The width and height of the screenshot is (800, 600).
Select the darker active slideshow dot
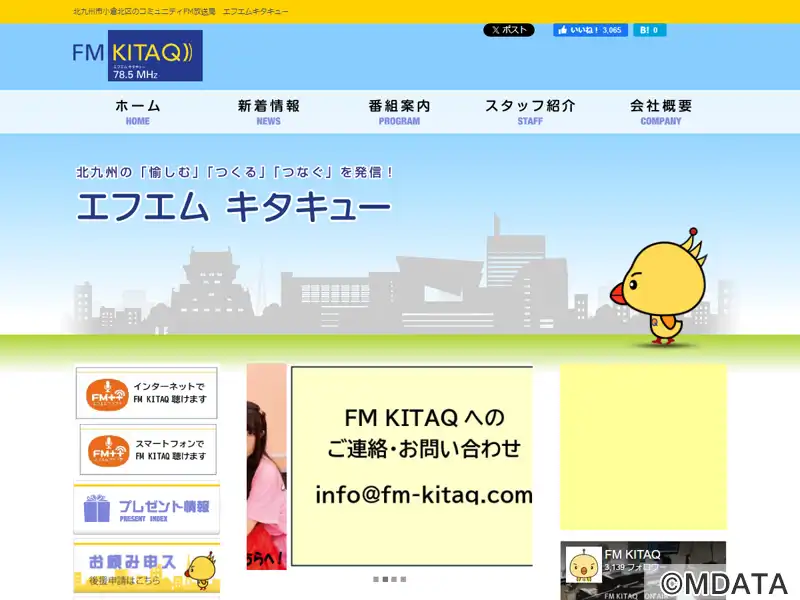point(385,579)
